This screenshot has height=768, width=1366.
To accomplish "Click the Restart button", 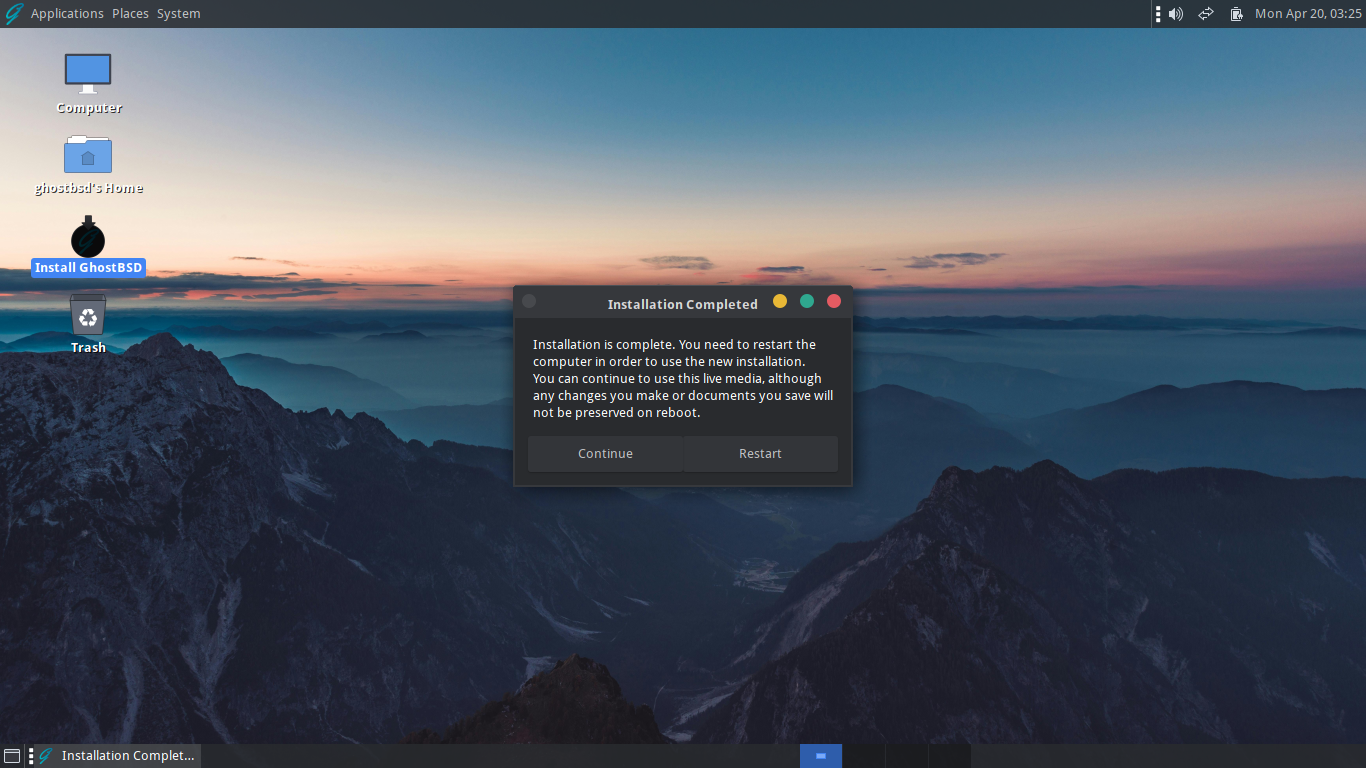I will click(760, 453).
